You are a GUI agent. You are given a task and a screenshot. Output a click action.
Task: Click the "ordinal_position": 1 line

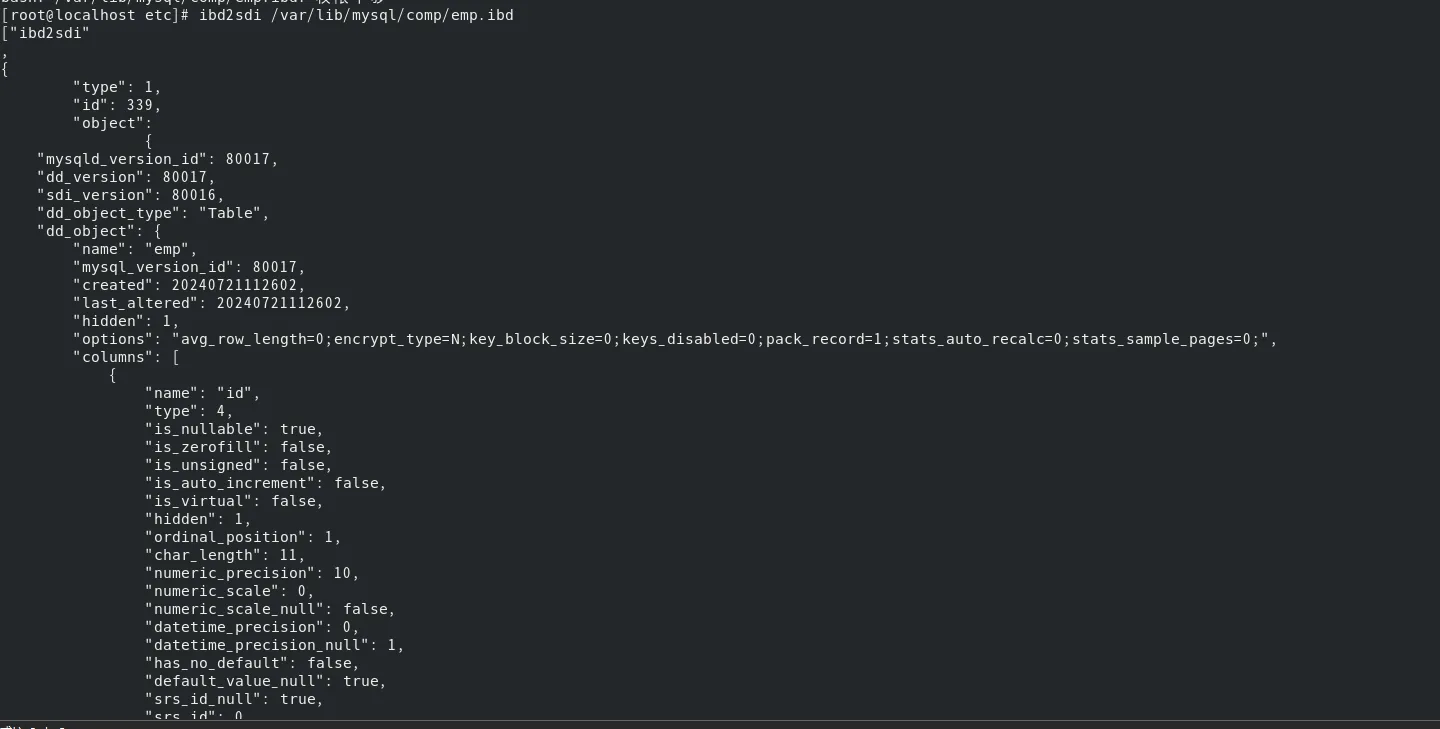[x=244, y=537]
